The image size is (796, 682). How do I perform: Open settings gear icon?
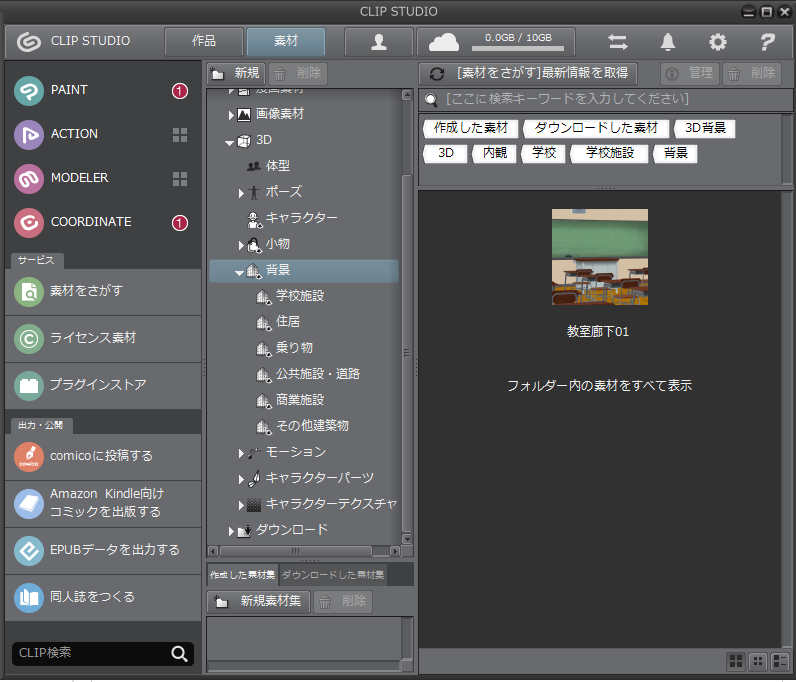point(717,42)
